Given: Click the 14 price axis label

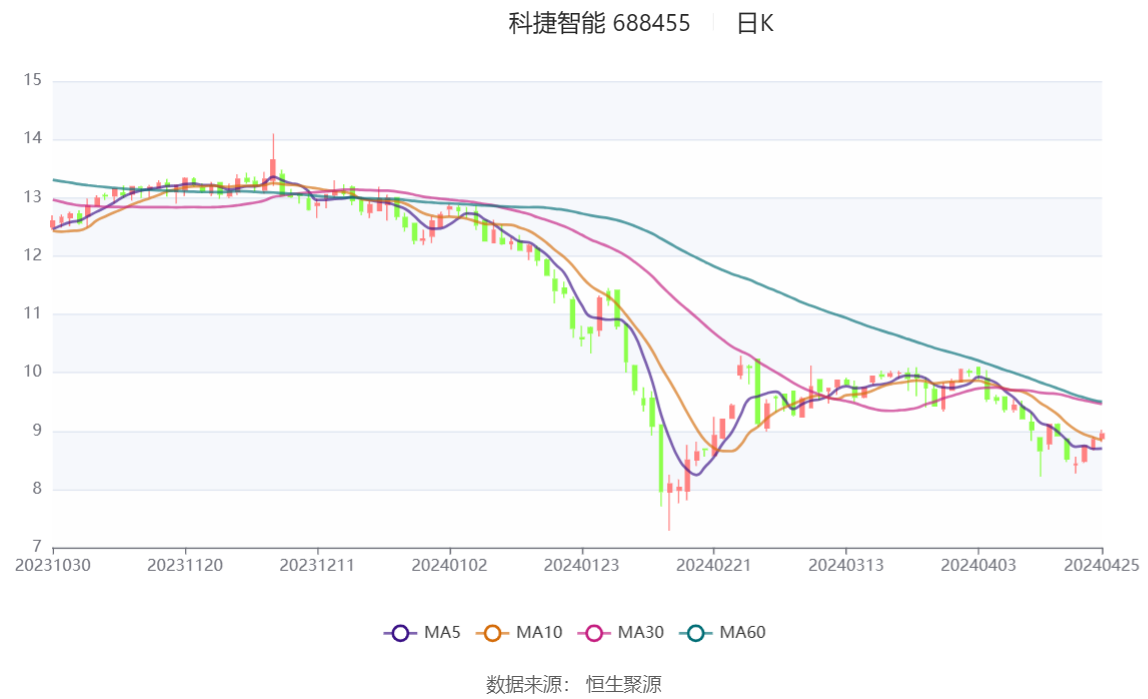Looking at the screenshot, I should pos(32,138).
